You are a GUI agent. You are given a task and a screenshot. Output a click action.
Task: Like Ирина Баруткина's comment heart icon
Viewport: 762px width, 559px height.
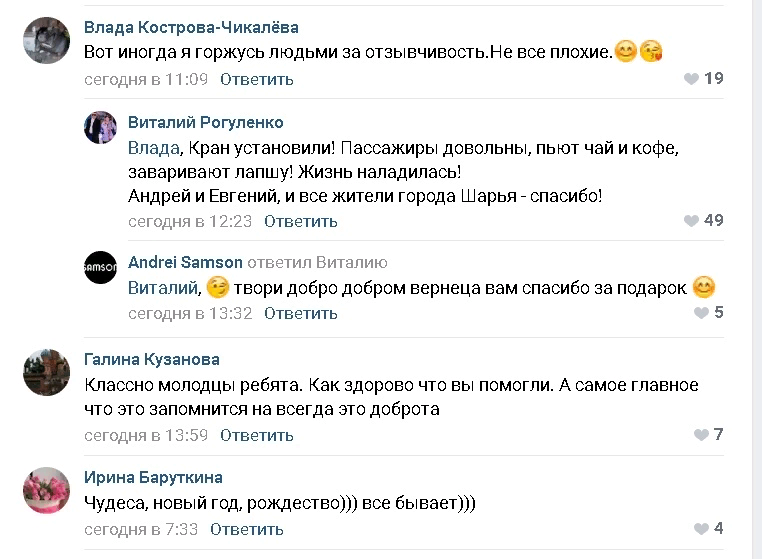point(701,528)
